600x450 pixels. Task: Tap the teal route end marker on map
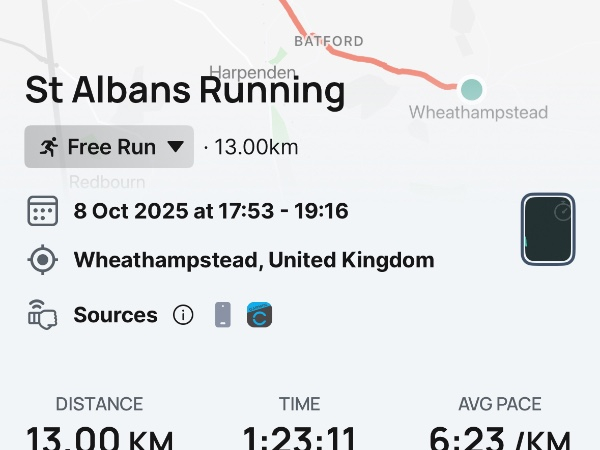coord(471,88)
